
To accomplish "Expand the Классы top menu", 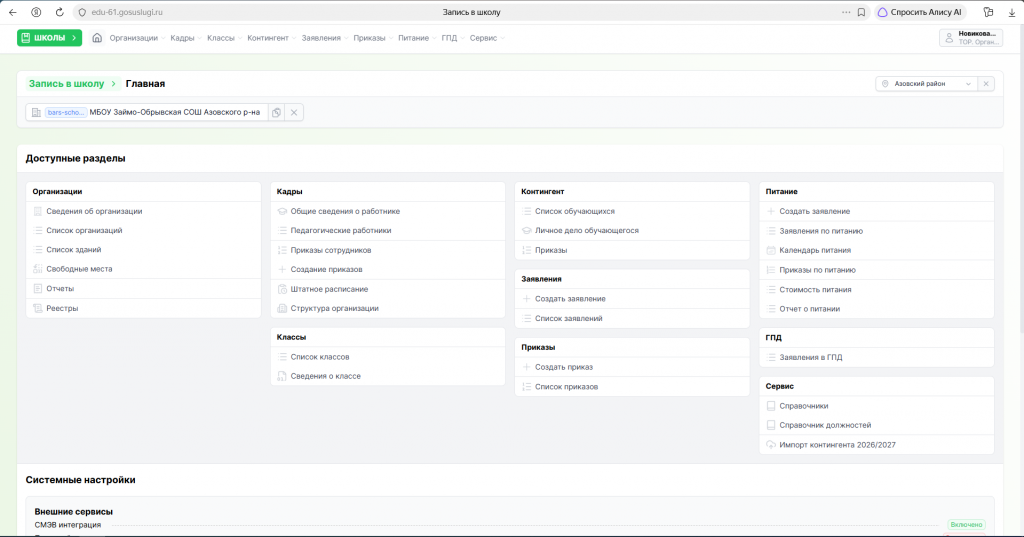I will tap(224, 38).
